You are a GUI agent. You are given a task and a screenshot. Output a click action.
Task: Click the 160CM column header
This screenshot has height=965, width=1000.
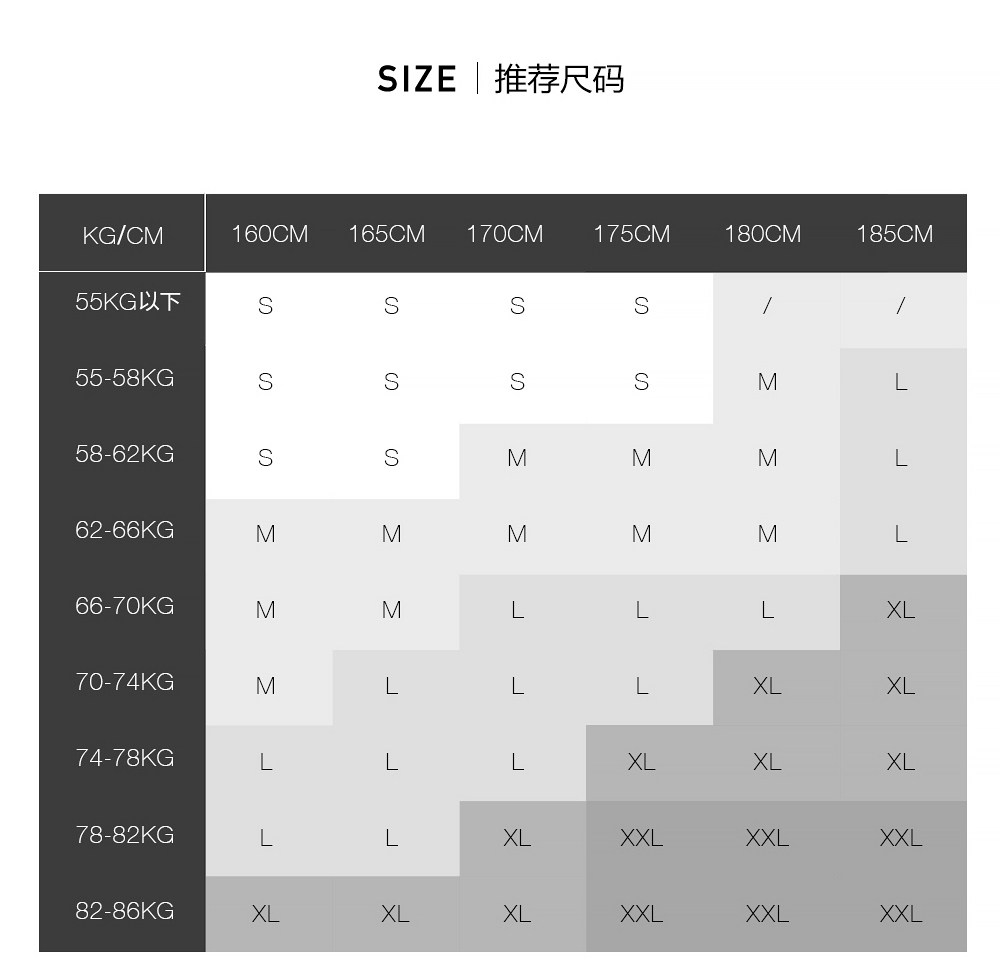[x=269, y=234]
